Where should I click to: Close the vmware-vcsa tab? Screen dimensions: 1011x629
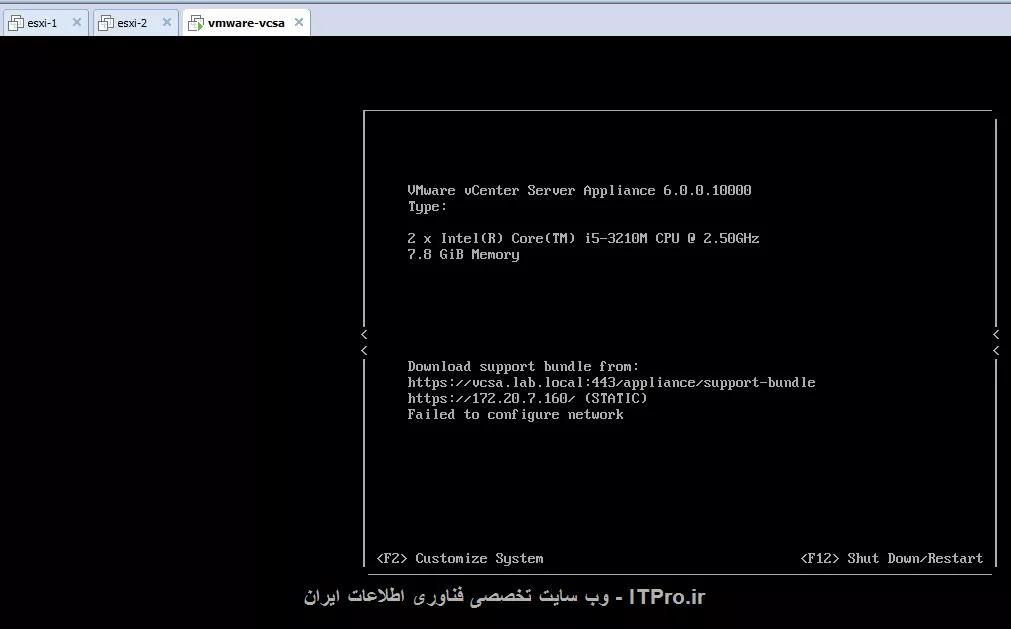point(299,23)
